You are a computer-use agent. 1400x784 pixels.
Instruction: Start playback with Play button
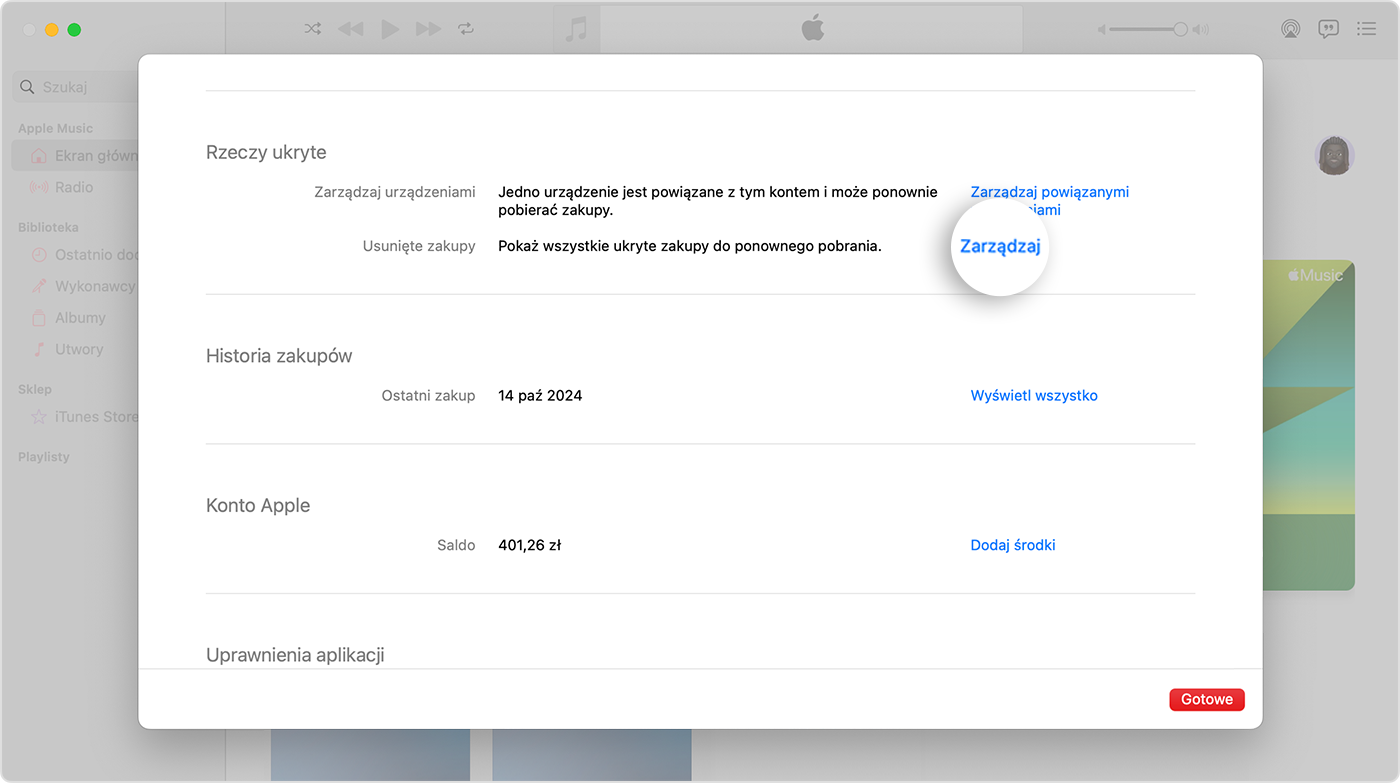[x=390, y=29]
